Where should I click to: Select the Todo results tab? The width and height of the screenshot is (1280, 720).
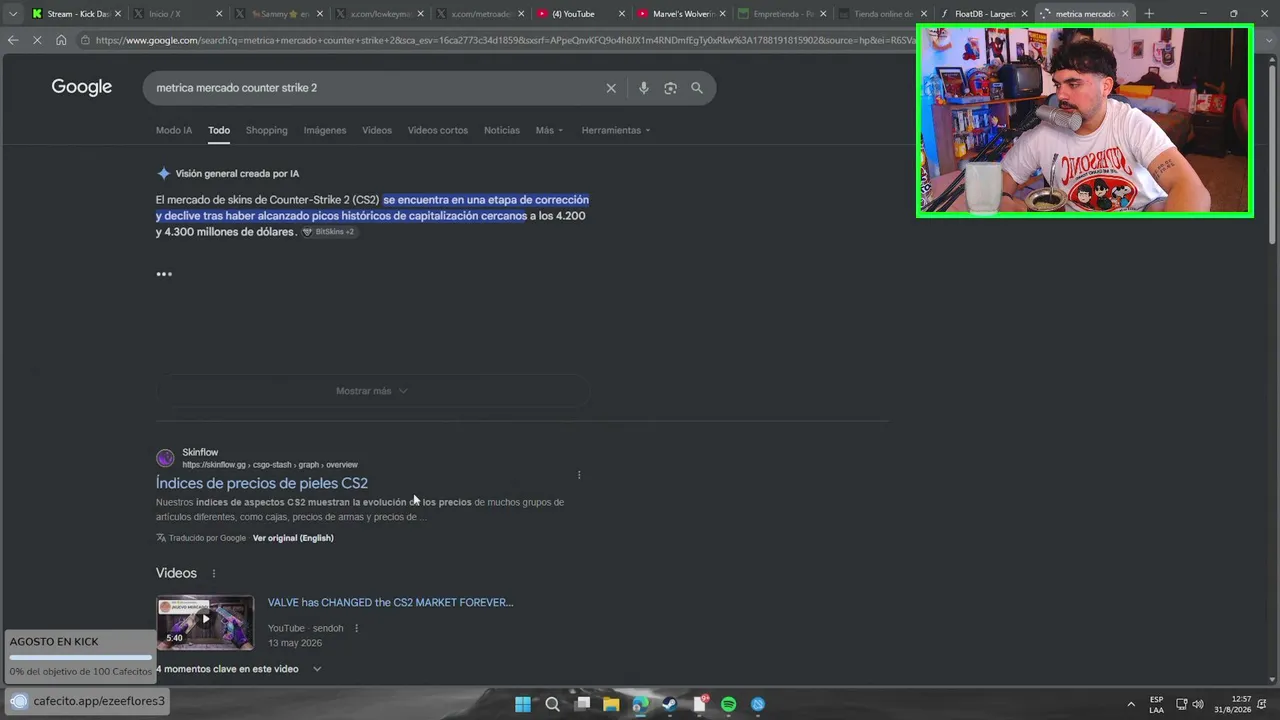[219, 130]
